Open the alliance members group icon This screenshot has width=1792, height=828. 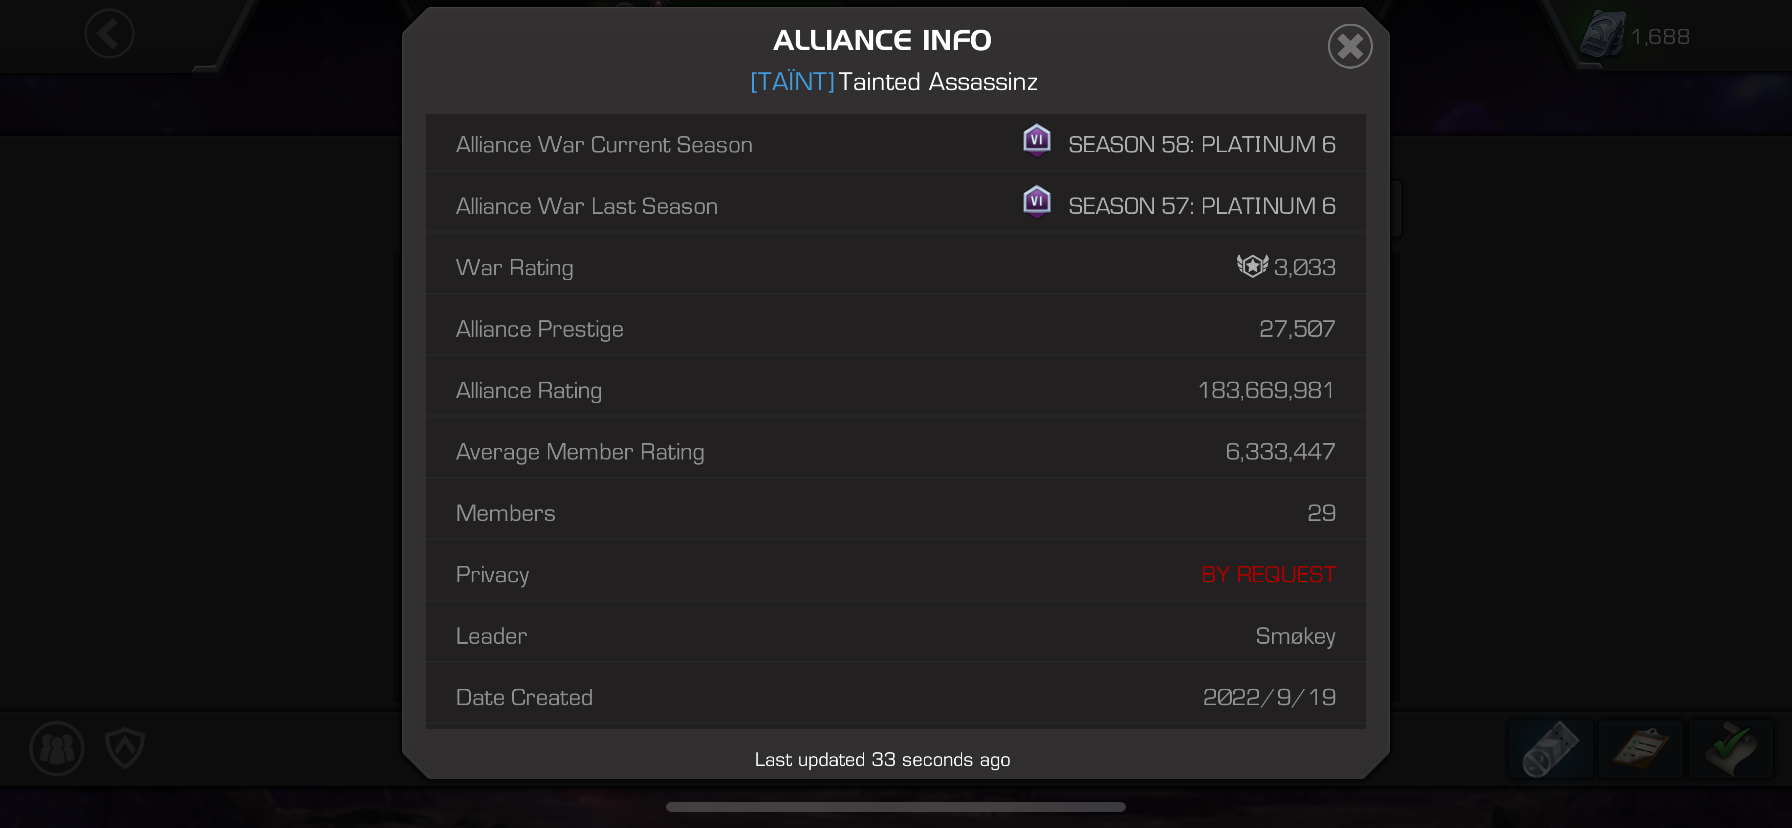pos(57,748)
